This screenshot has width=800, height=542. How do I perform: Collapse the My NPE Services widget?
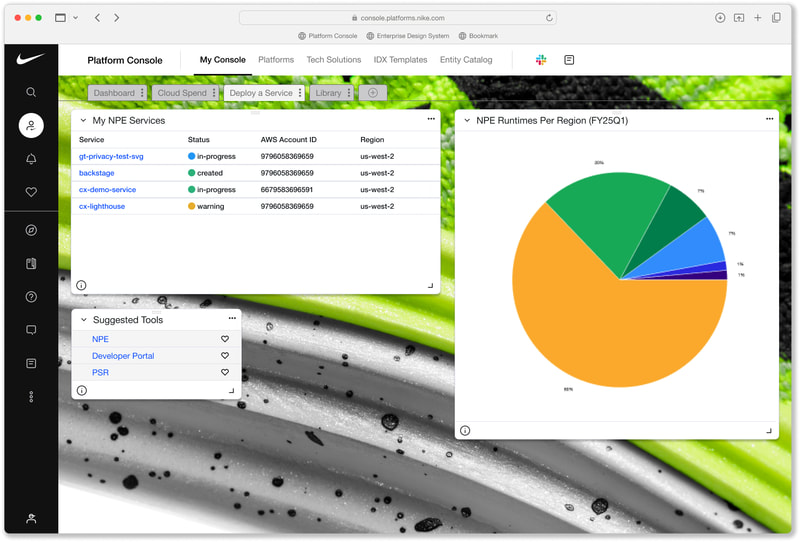pyautogui.click(x=83, y=120)
